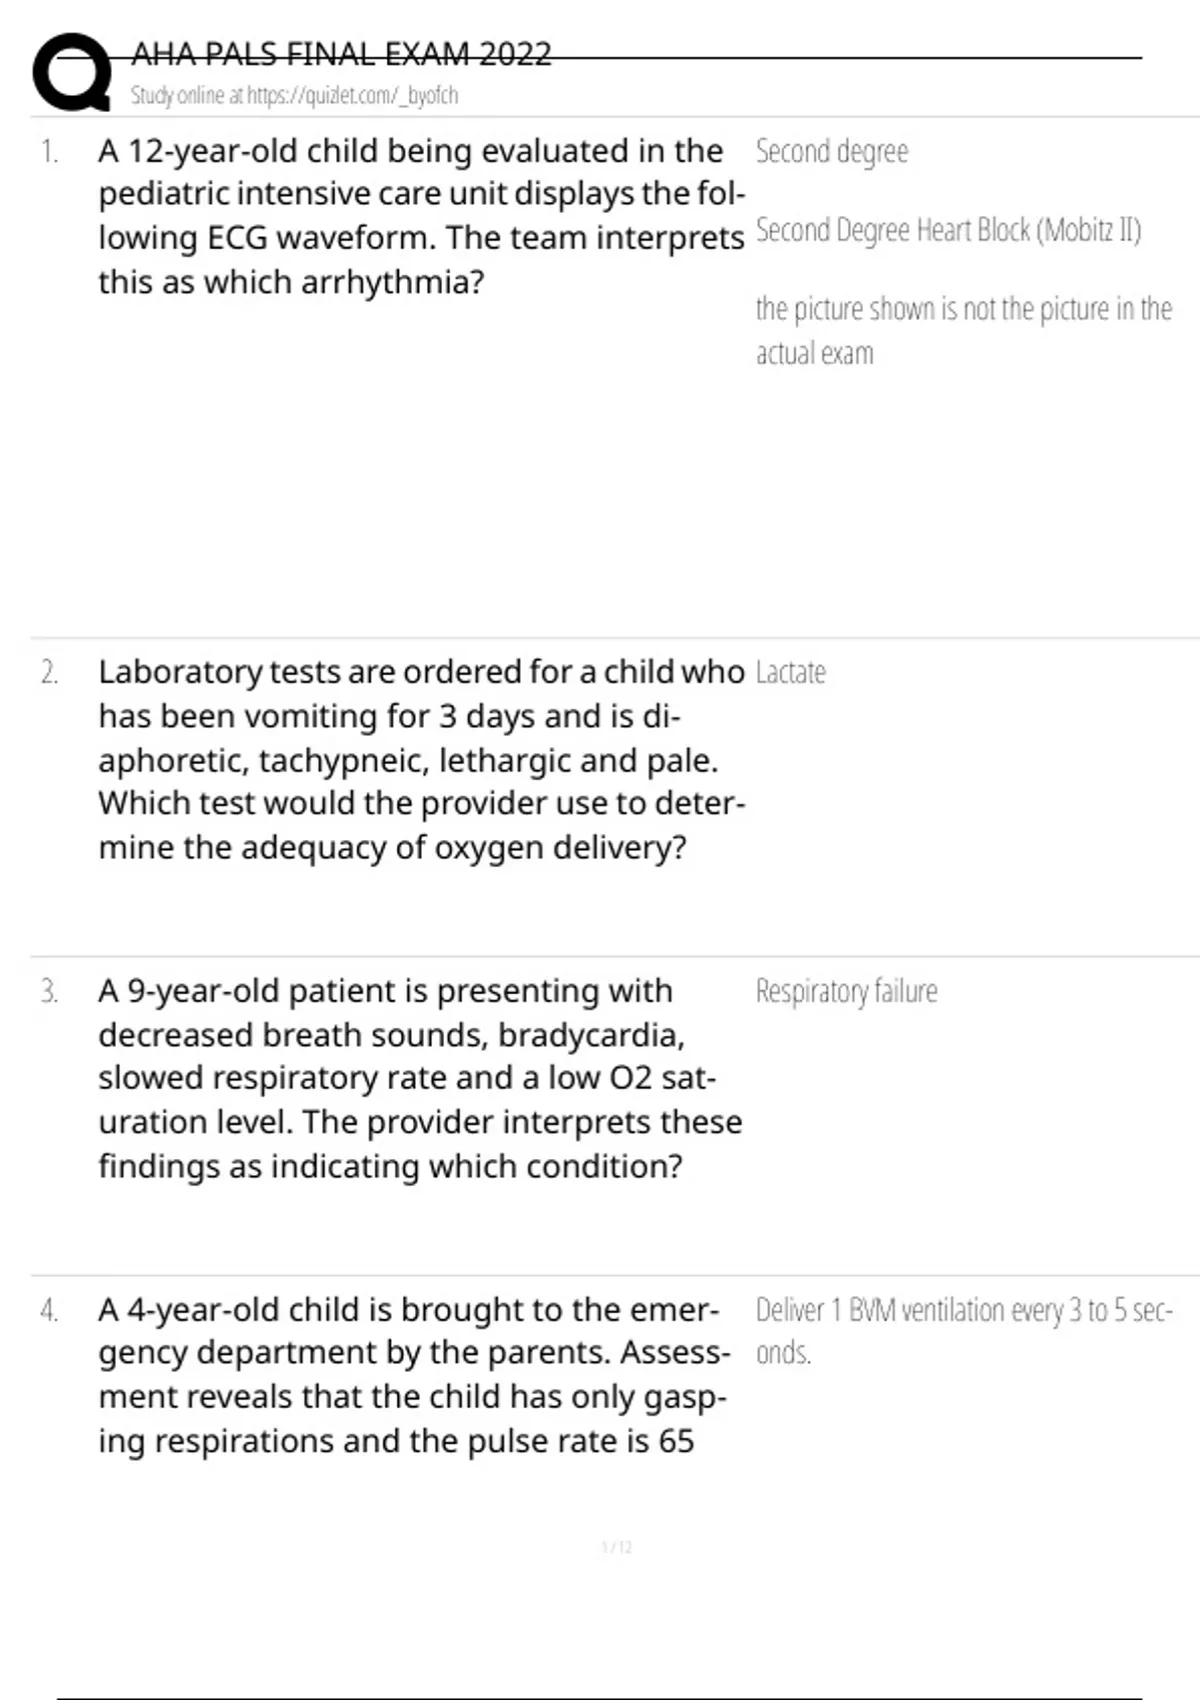Click the 'Deliver 1 BVM ventilation' answer

point(962,1330)
